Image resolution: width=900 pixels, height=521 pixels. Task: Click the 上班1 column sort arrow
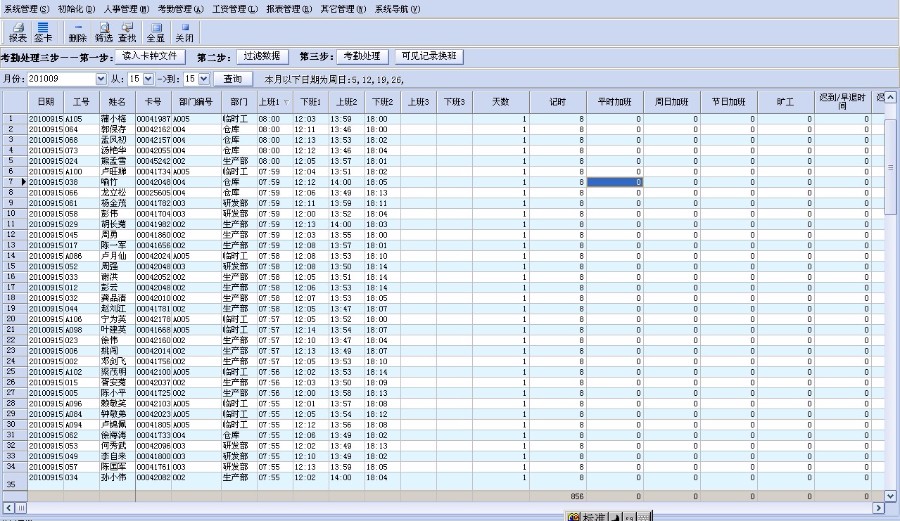286,102
